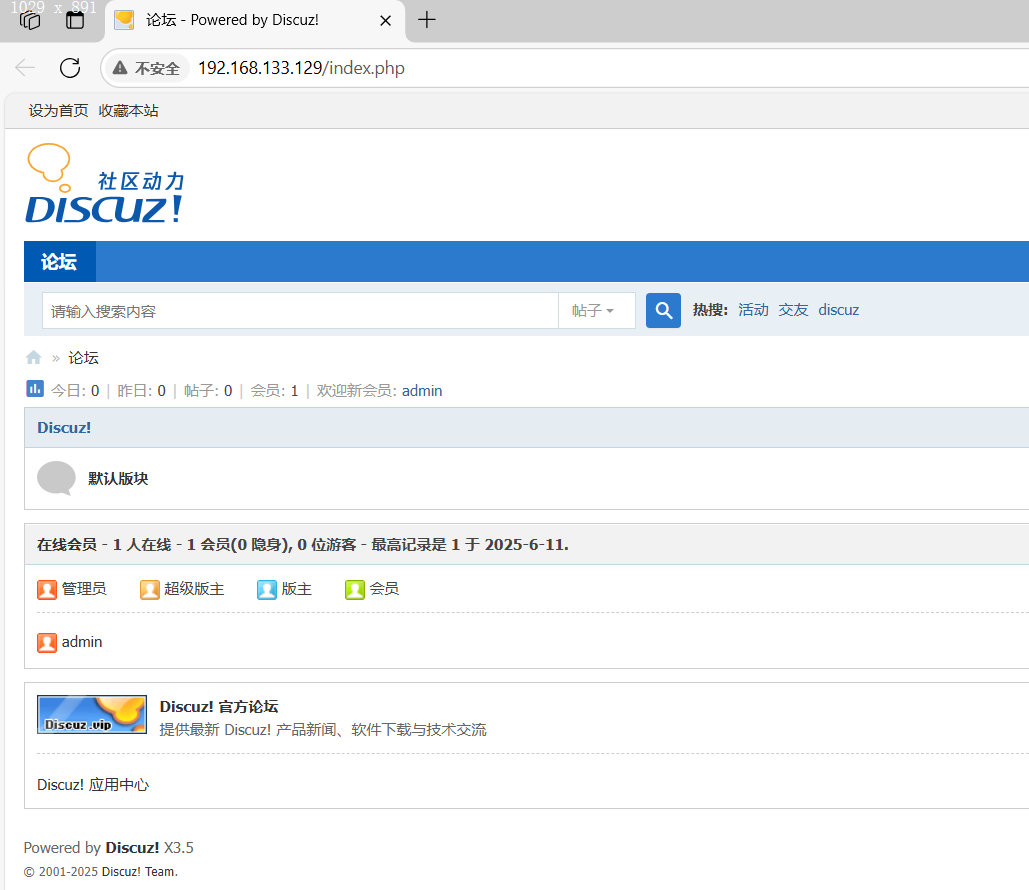Close the Discuz! browser tab
1029x890 pixels.
click(x=386, y=20)
